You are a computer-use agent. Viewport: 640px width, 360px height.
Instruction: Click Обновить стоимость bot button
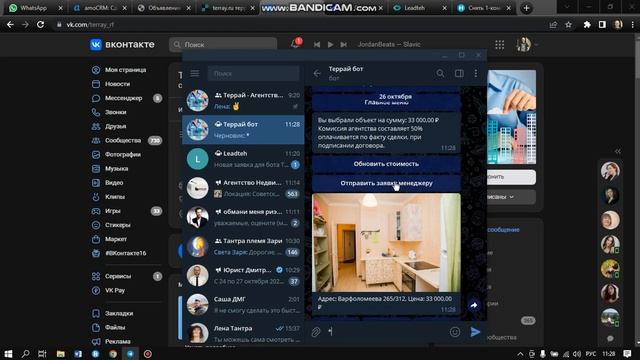tap(386, 164)
